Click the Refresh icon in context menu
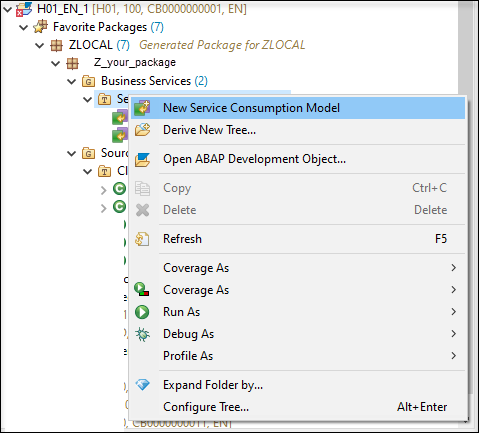Viewport: 479px width, 433px height. click(142, 239)
